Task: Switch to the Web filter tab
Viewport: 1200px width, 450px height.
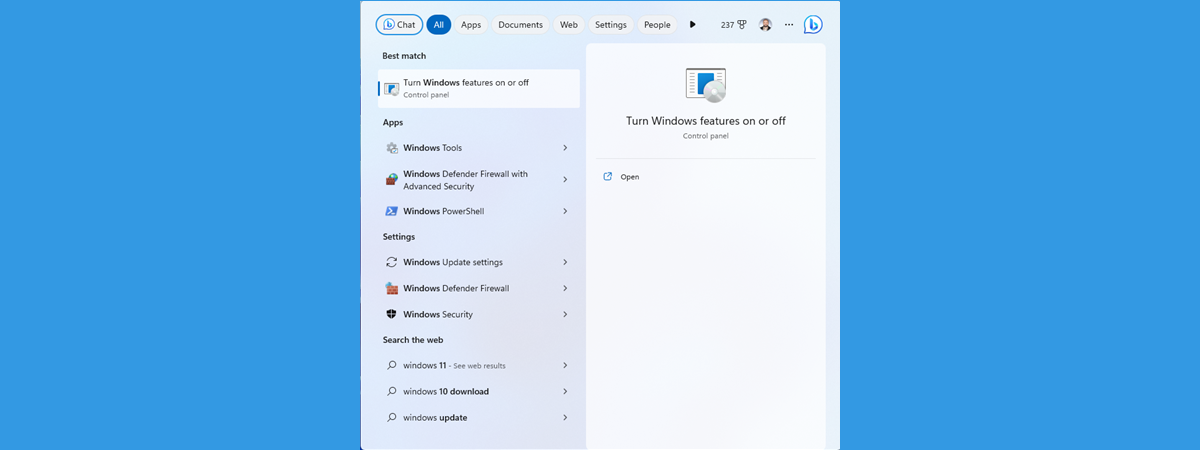Action: pos(569,25)
